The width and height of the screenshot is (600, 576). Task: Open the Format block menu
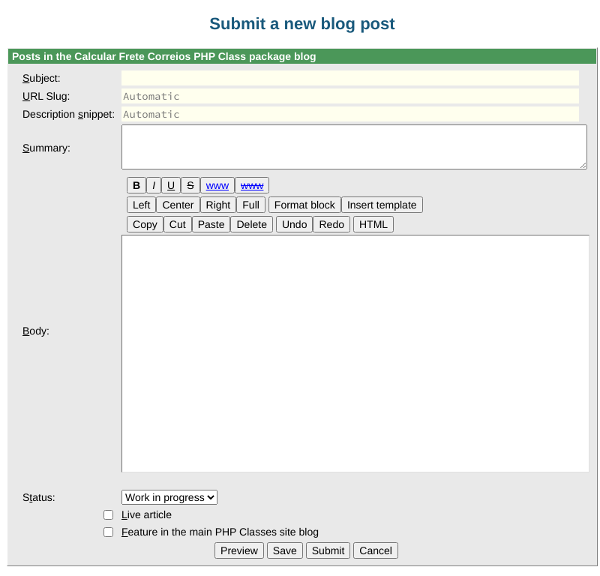tap(304, 205)
